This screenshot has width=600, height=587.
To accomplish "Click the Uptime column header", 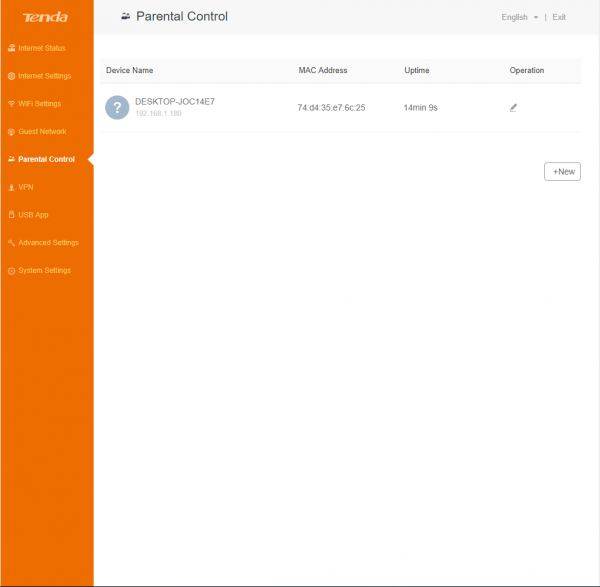I will (x=417, y=70).
